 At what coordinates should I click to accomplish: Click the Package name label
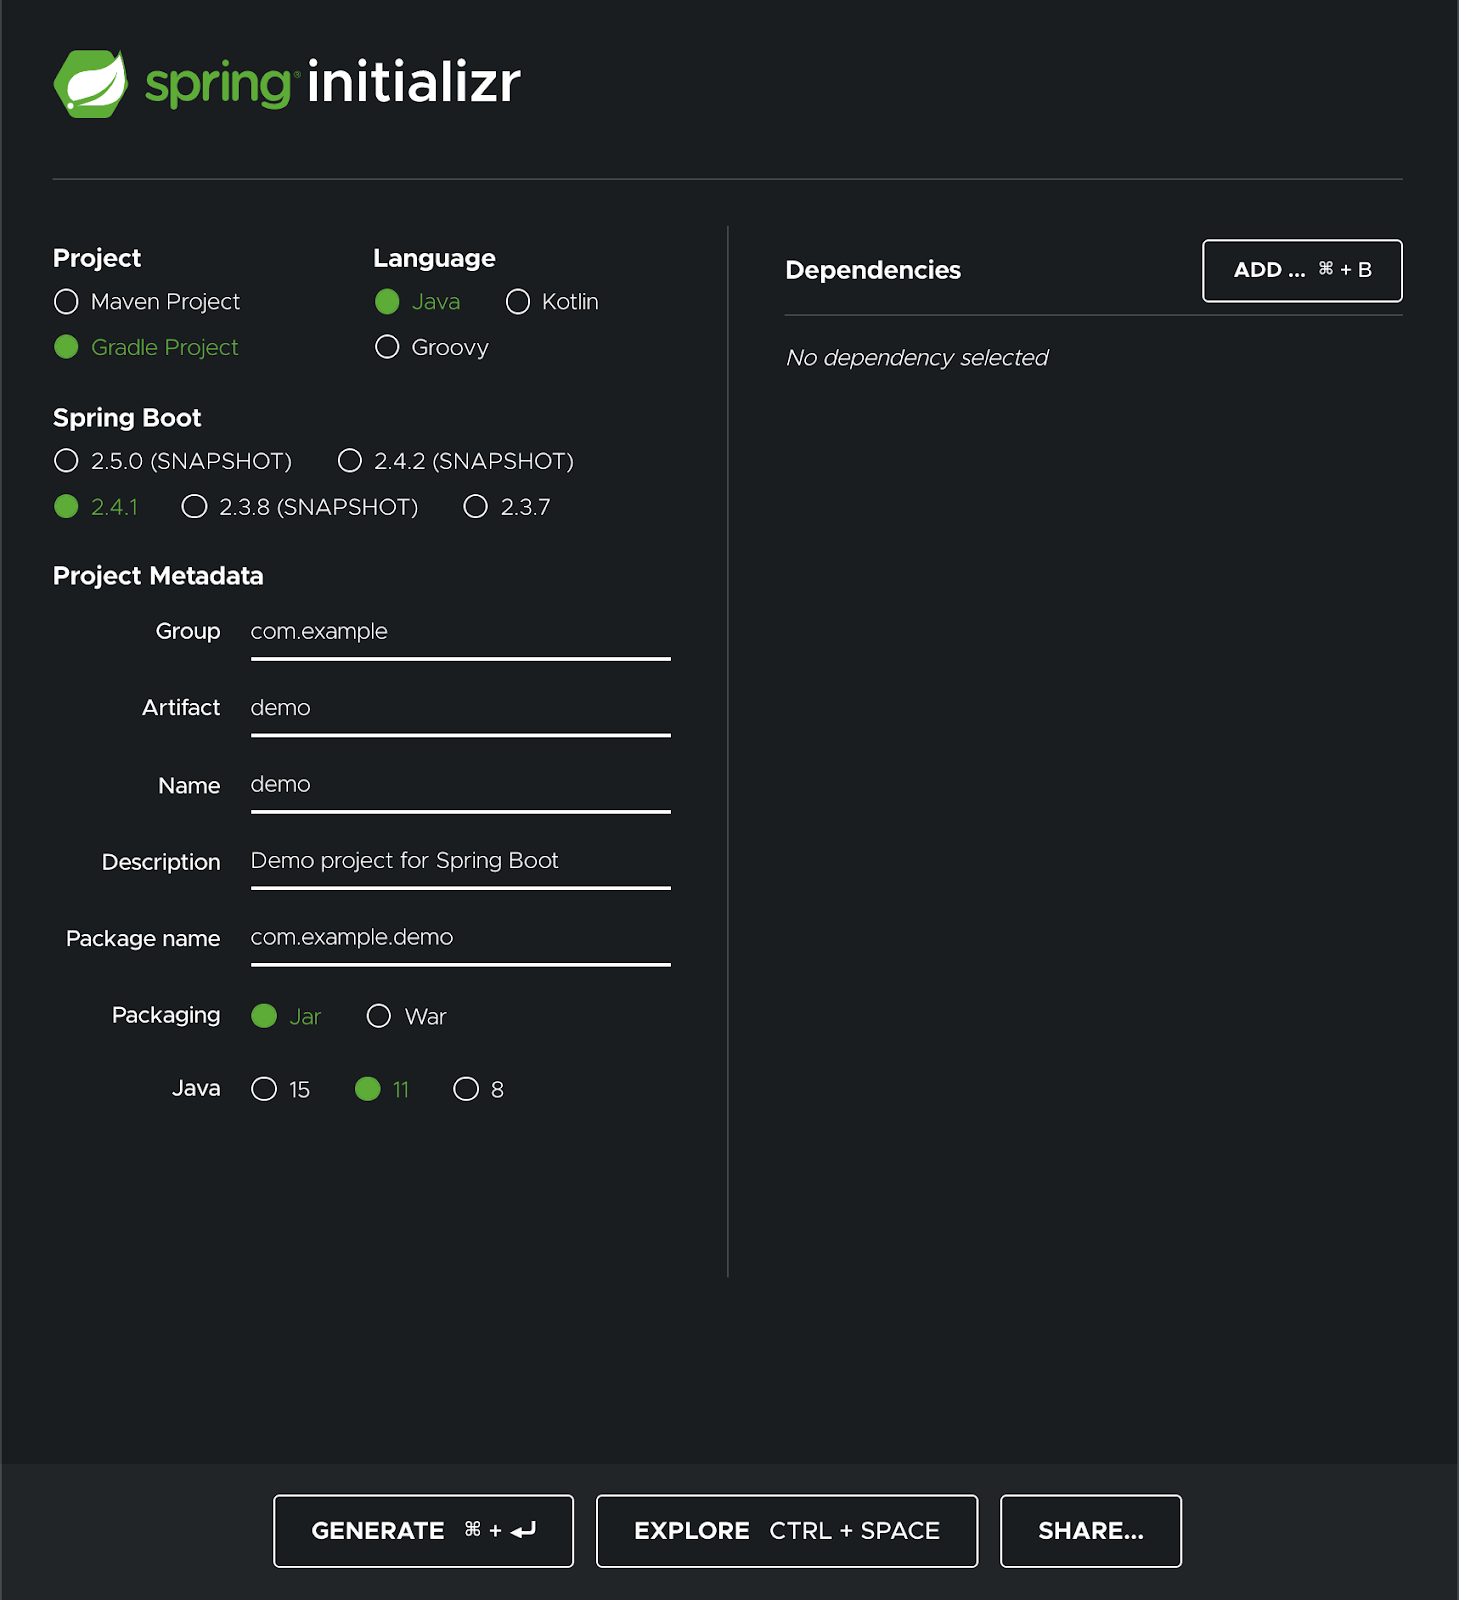(x=143, y=938)
